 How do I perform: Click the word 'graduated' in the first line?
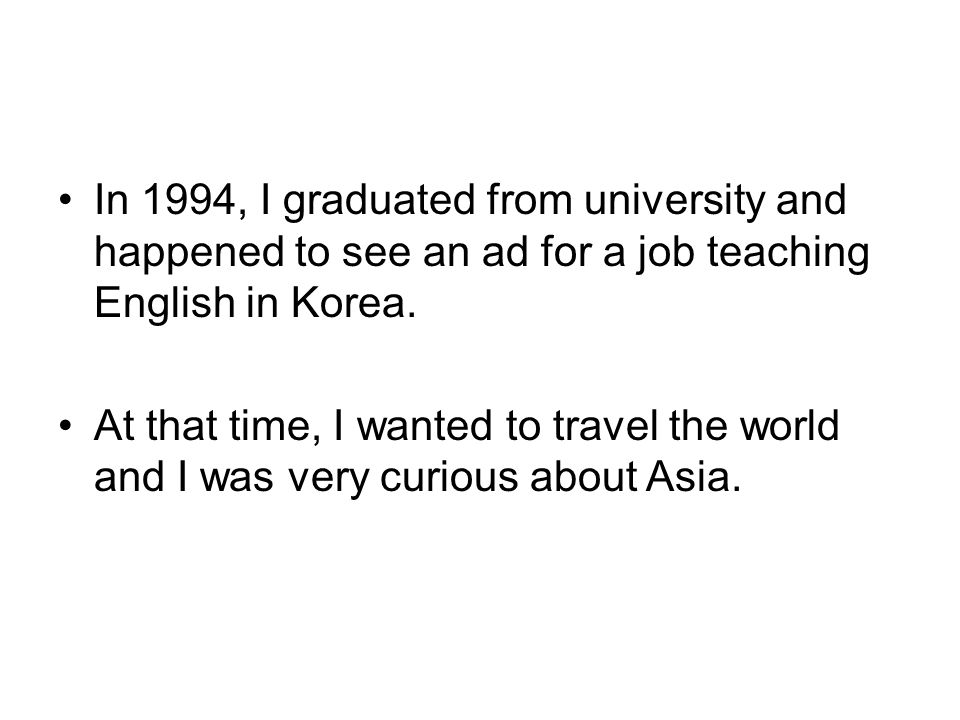(x=378, y=203)
